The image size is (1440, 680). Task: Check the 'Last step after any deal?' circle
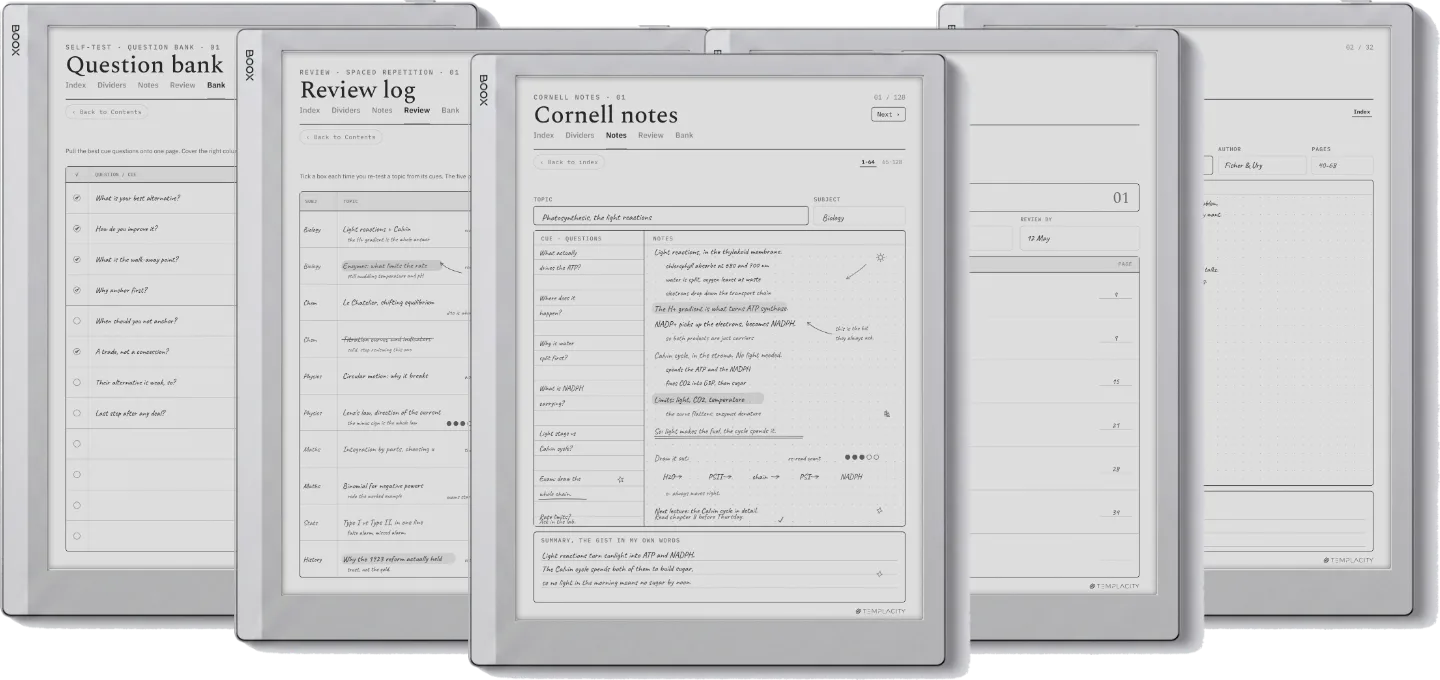(x=77, y=413)
